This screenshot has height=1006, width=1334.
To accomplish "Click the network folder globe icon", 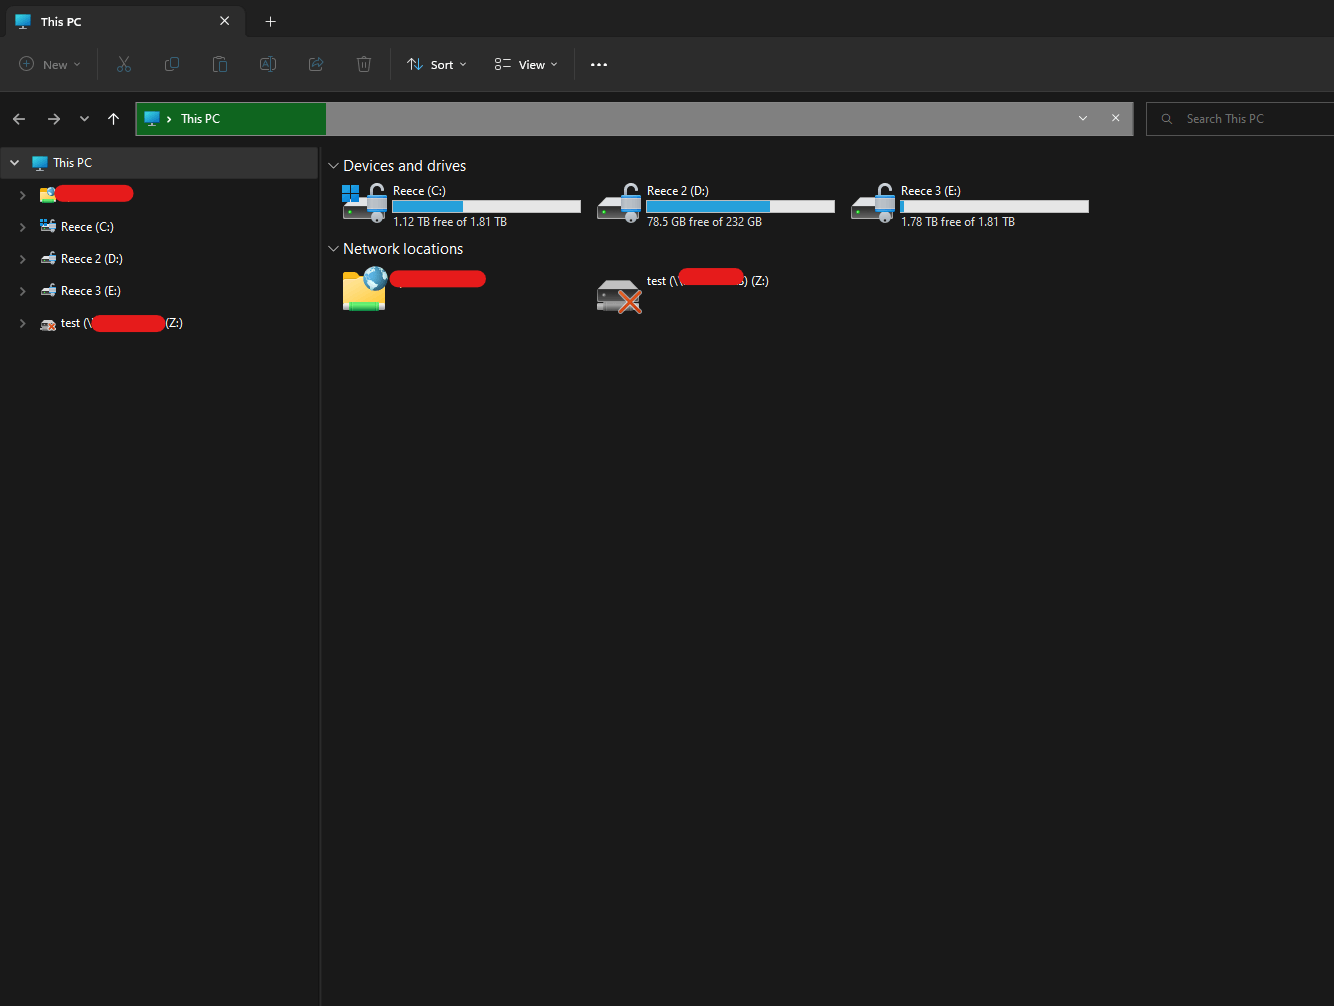I will pyautogui.click(x=365, y=289).
